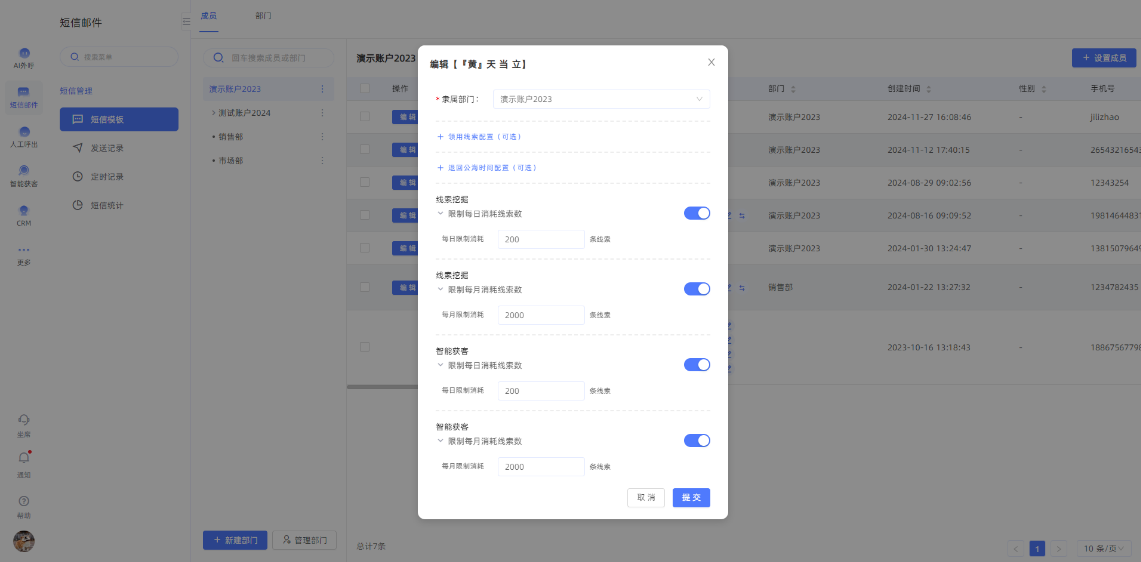This screenshot has height=562, width=1141.
Task: Open the 10条/页 page size dropdown
Action: point(1104,548)
